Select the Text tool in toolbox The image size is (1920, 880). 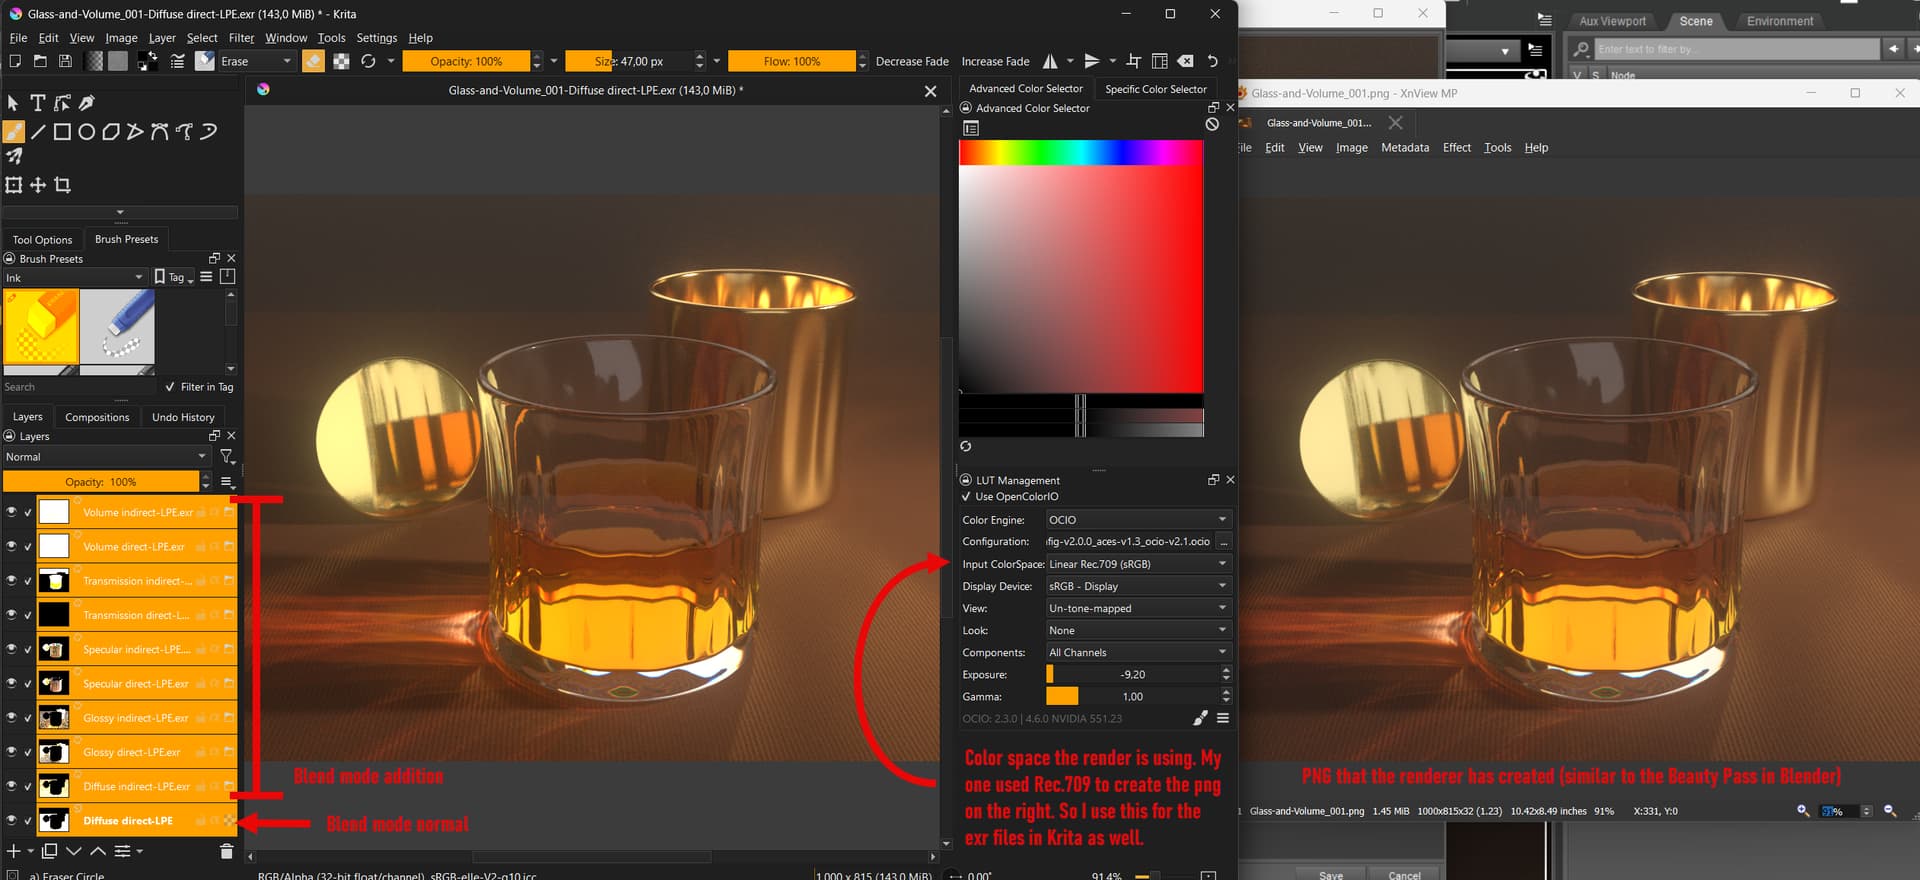tap(37, 103)
